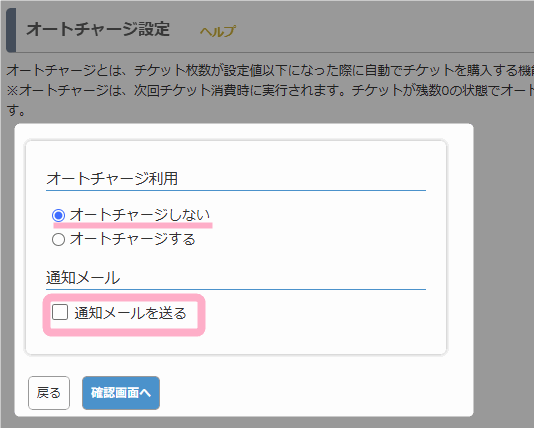Click the blue divider under 通知メール

tap(236, 289)
